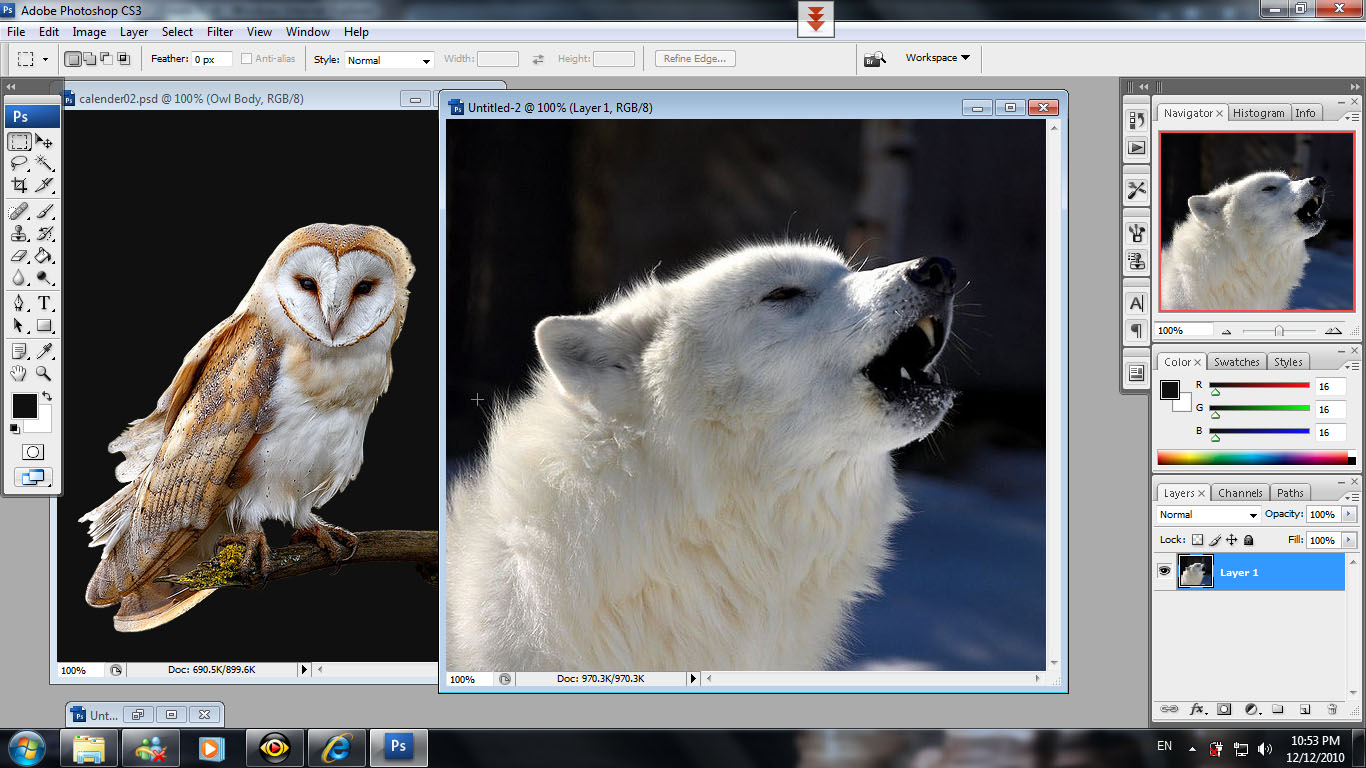
Task: Toggle lock transparent pixels for layer
Action: click(1197, 540)
